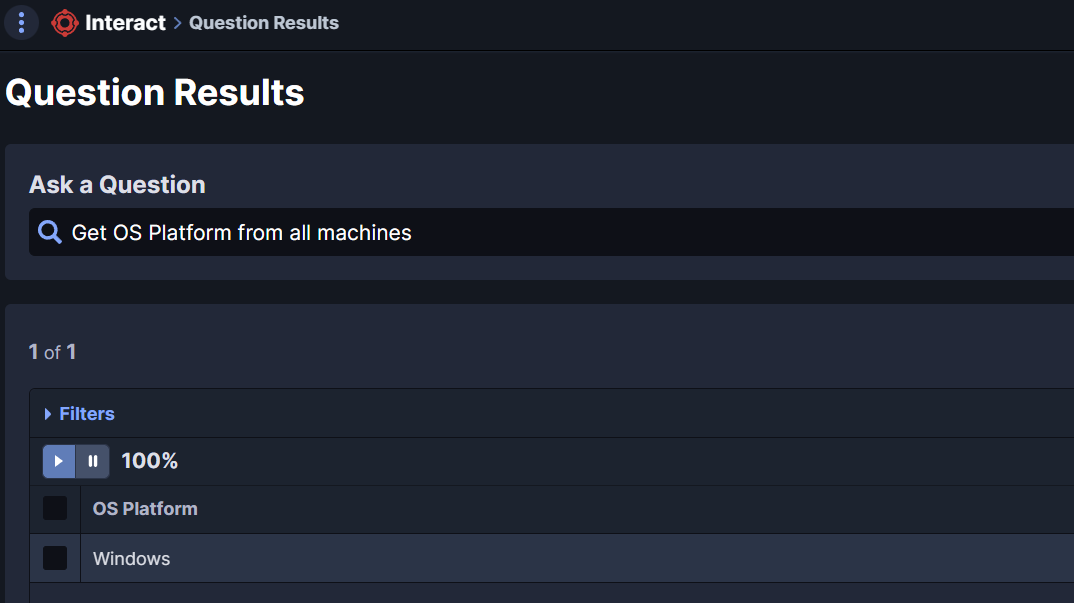
Task: Open the three-dot main menu
Action: click(x=21, y=22)
